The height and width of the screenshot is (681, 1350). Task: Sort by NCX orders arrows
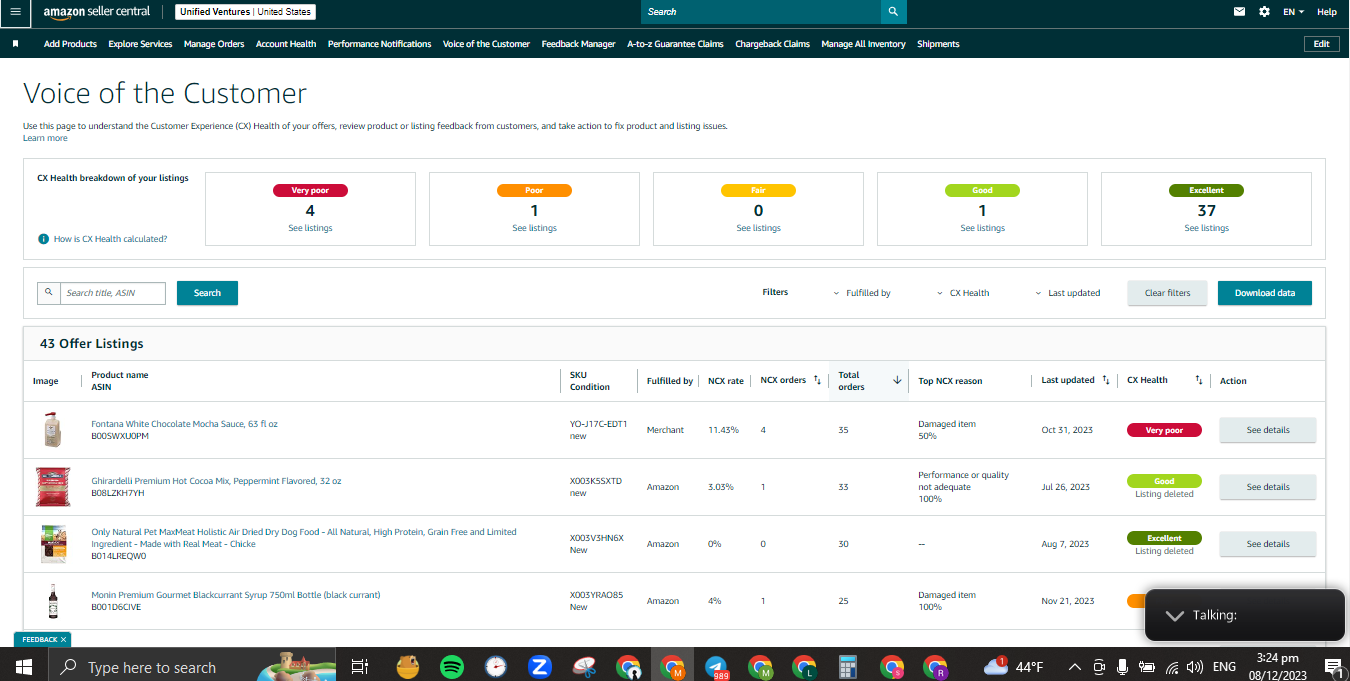click(817, 380)
